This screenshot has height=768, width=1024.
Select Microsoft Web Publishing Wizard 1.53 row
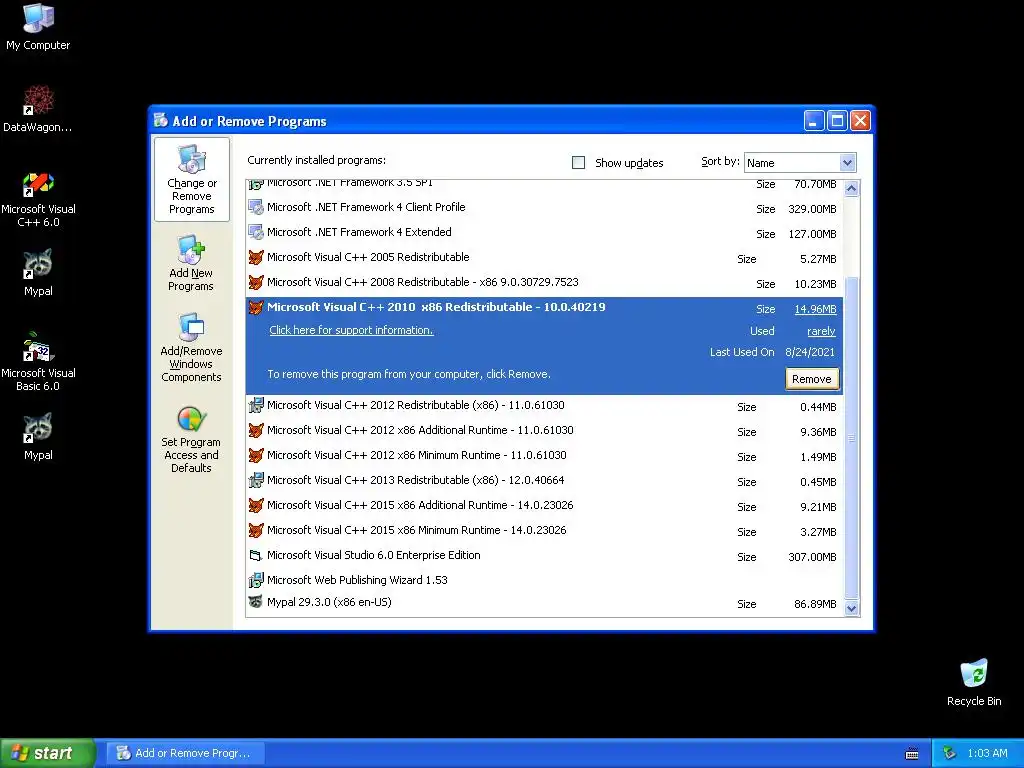click(x=544, y=580)
